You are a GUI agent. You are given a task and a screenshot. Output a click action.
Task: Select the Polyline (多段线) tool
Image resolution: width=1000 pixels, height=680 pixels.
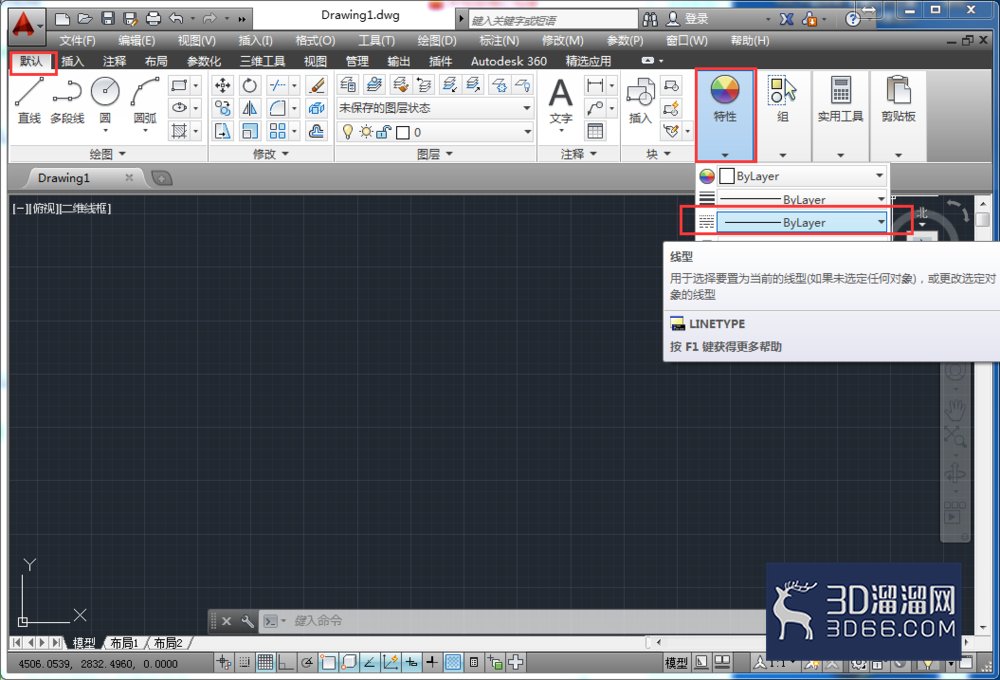pos(67,100)
